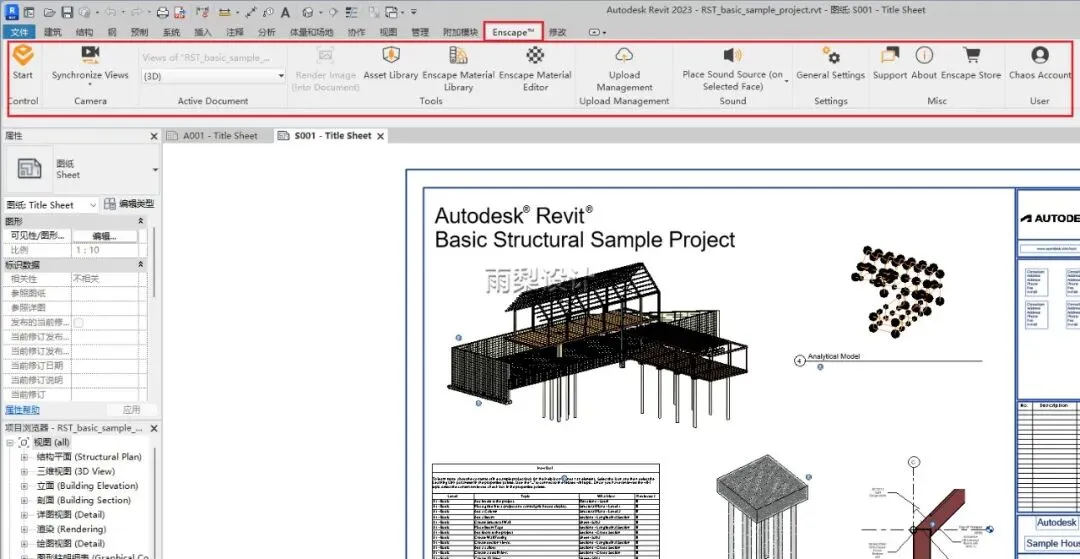Click the Analytical Model view title

[833, 357]
